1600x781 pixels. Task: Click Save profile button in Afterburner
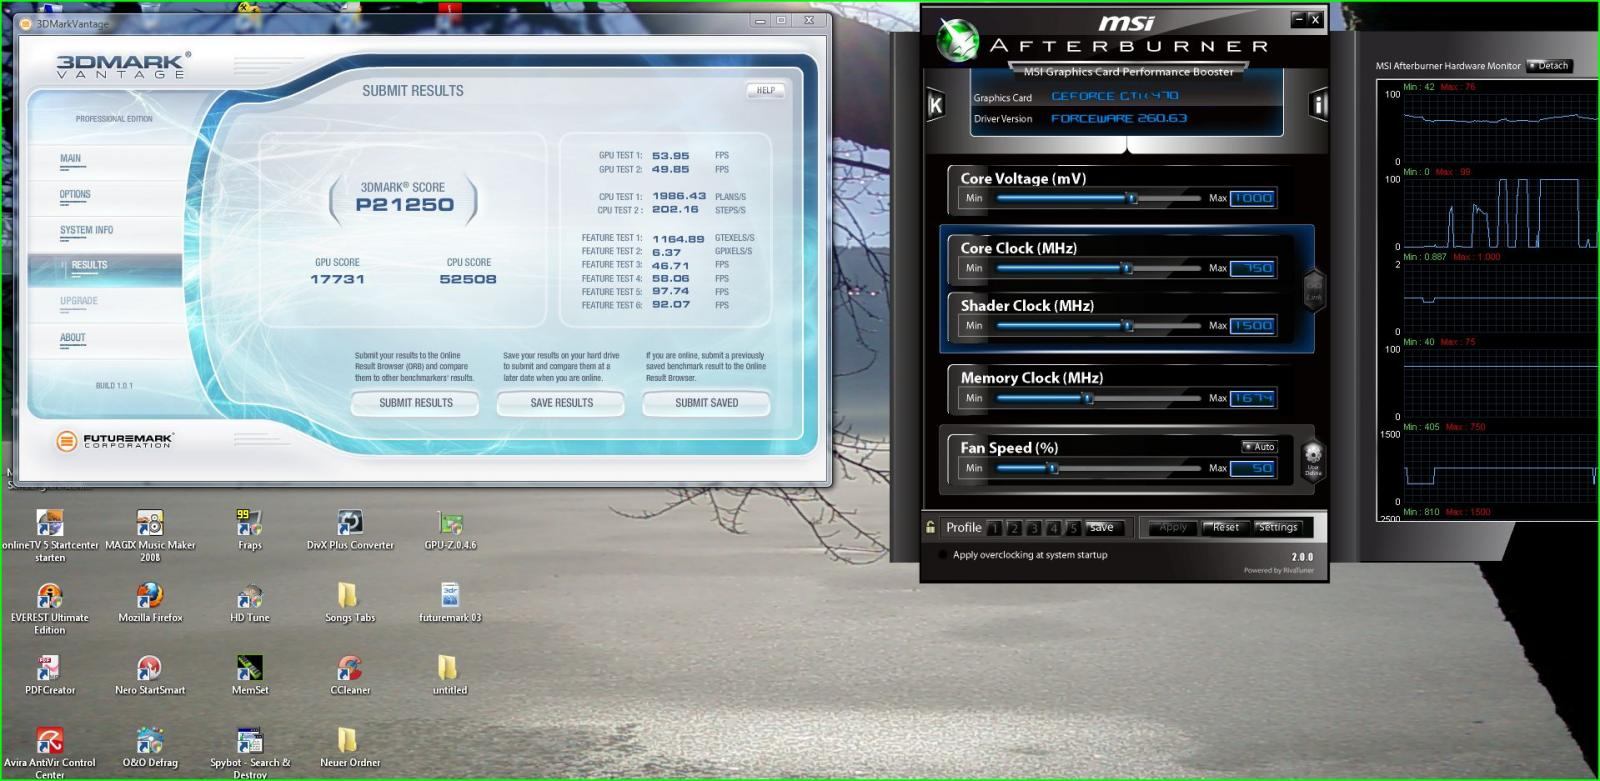coord(1103,527)
